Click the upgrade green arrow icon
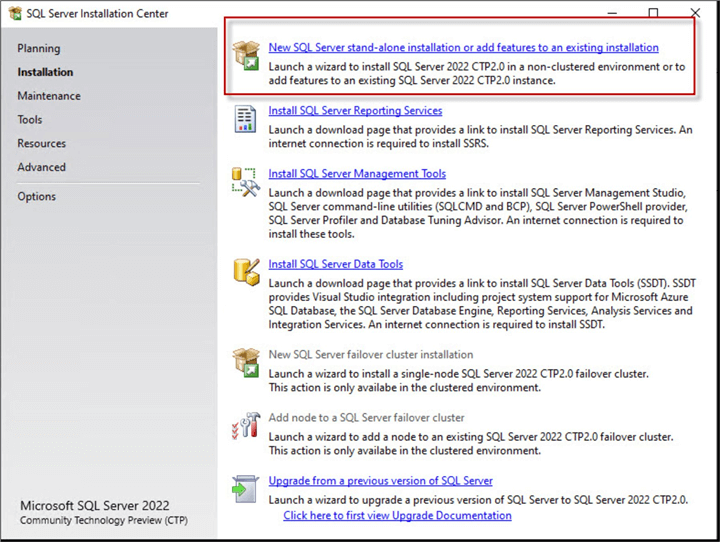Image resolution: width=720 pixels, height=542 pixels. tap(245, 489)
